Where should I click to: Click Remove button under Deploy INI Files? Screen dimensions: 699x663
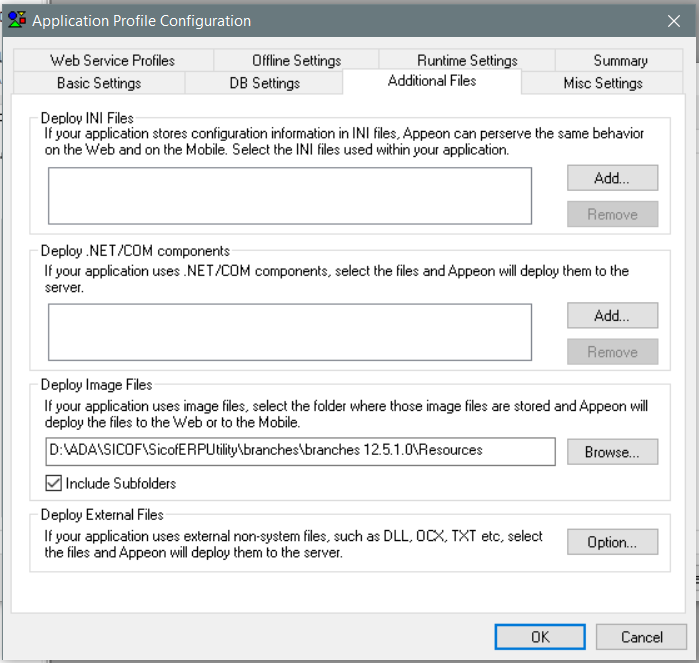[x=612, y=214]
